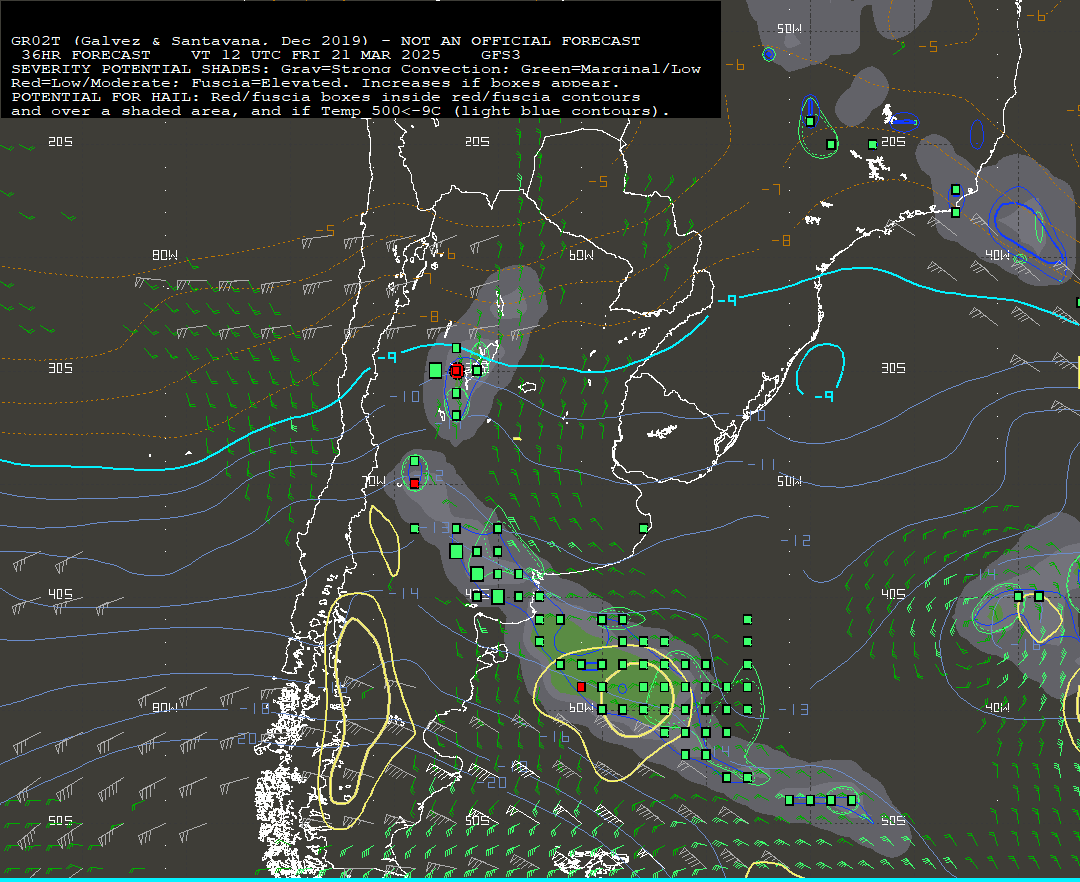The image size is (1080, 882).
Task: Select the '50W' label in the top gray shaded area
Action: click(789, 29)
